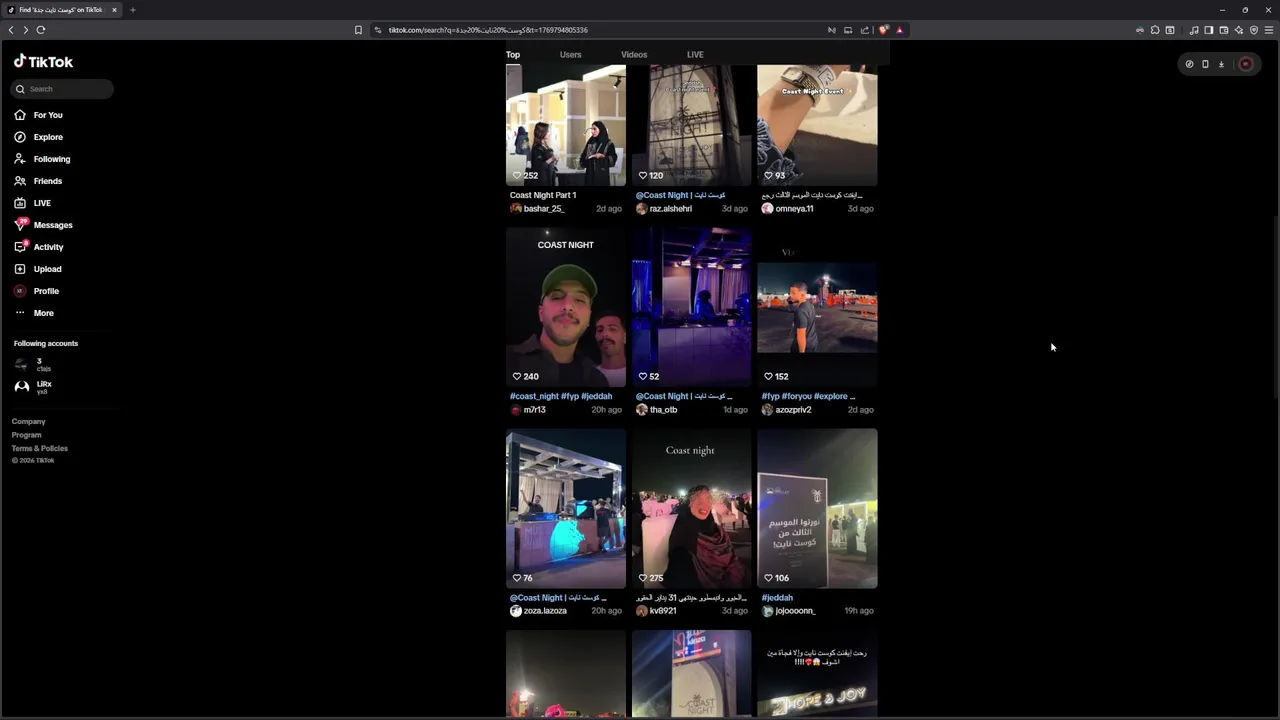The width and height of the screenshot is (1280, 720).
Task: Switch to the LIVE results tab
Action: 695,55
